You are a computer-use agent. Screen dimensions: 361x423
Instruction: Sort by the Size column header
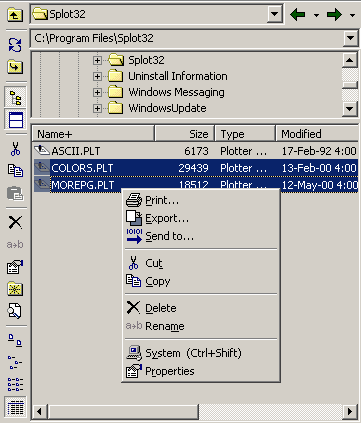pos(185,134)
